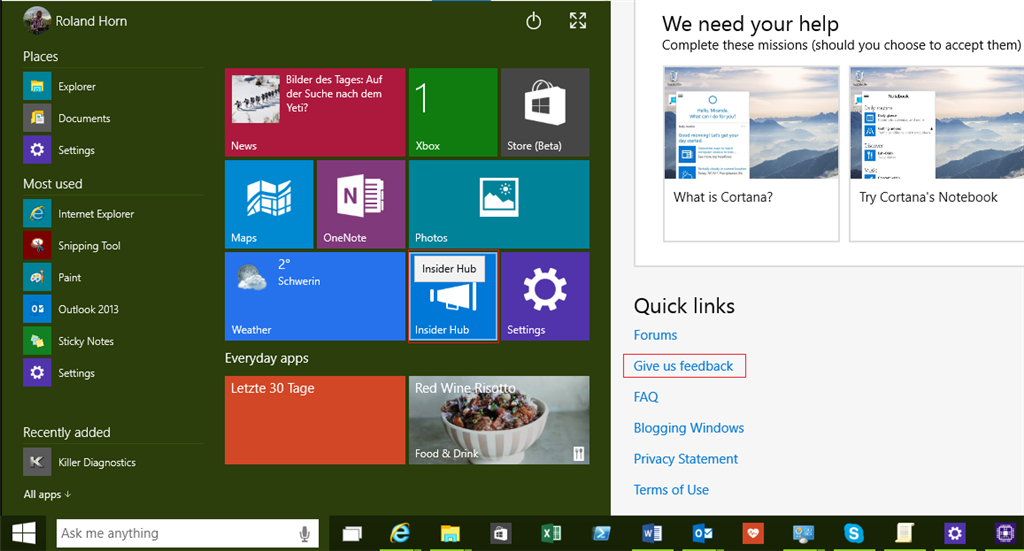Open Excel on the taskbar
The height and width of the screenshot is (551, 1024).
[x=551, y=534]
